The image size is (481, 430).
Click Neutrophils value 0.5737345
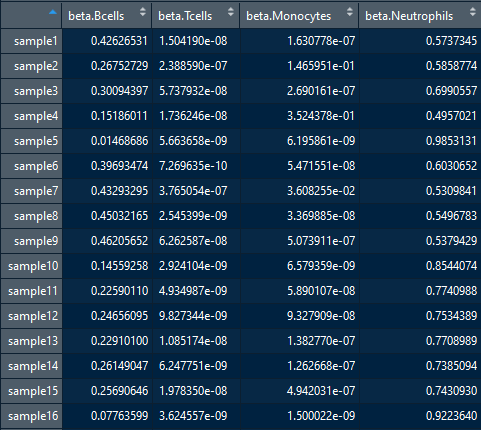tap(451, 41)
